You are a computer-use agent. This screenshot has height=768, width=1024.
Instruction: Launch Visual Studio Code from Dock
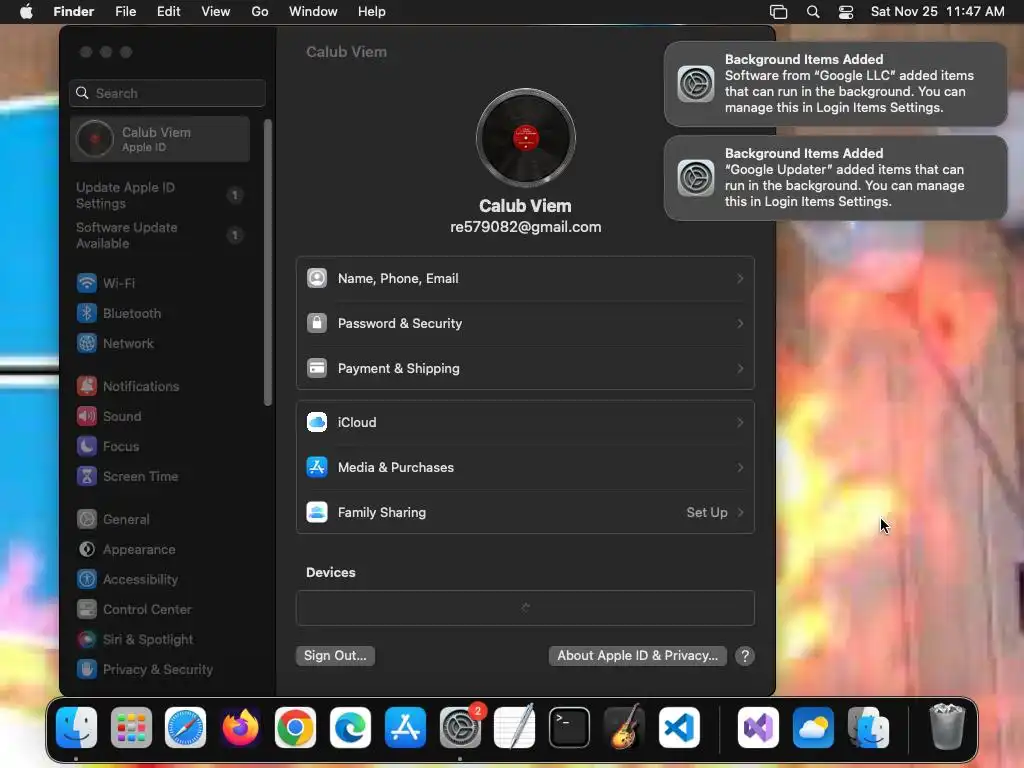coord(679,728)
